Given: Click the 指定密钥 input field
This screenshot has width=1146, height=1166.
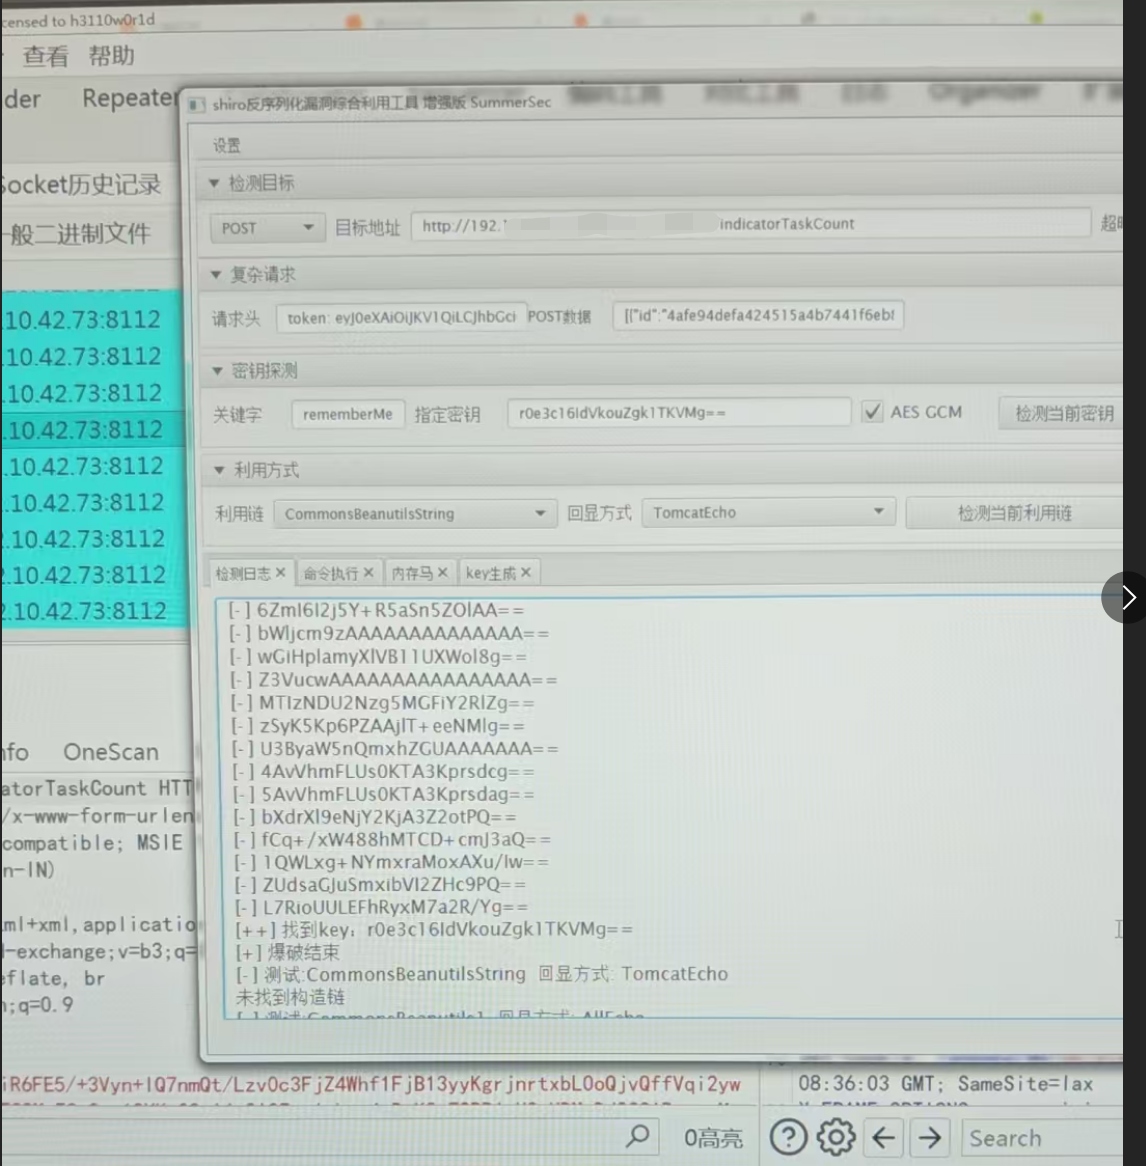Looking at the screenshot, I should pyautogui.click(x=678, y=413).
